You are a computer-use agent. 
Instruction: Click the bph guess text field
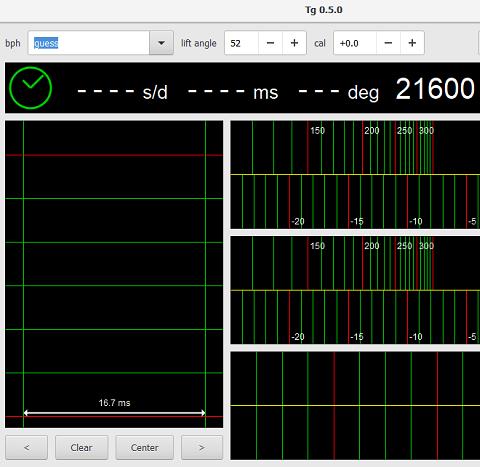click(x=89, y=43)
